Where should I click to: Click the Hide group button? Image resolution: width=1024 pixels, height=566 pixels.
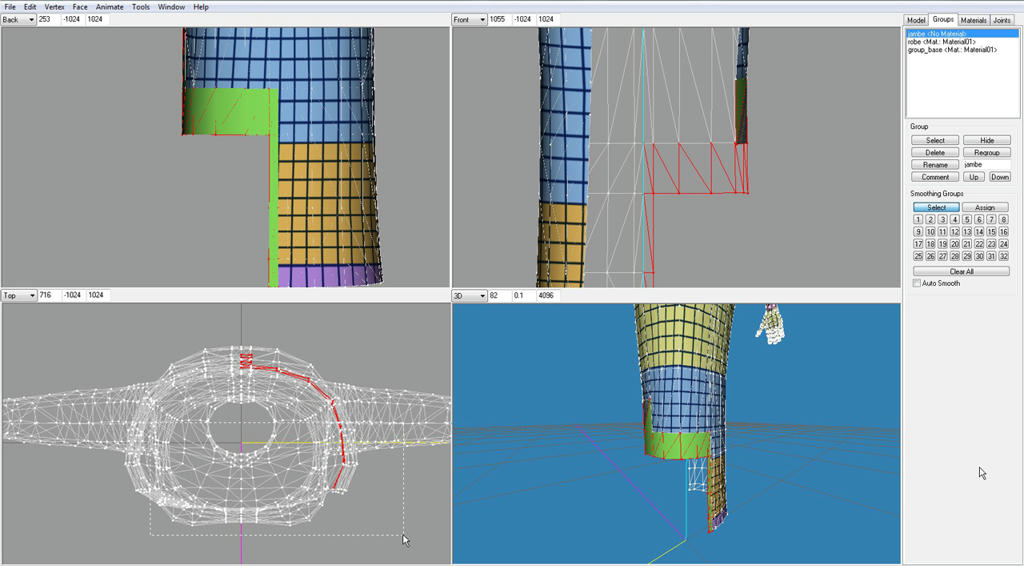(987, 140)
